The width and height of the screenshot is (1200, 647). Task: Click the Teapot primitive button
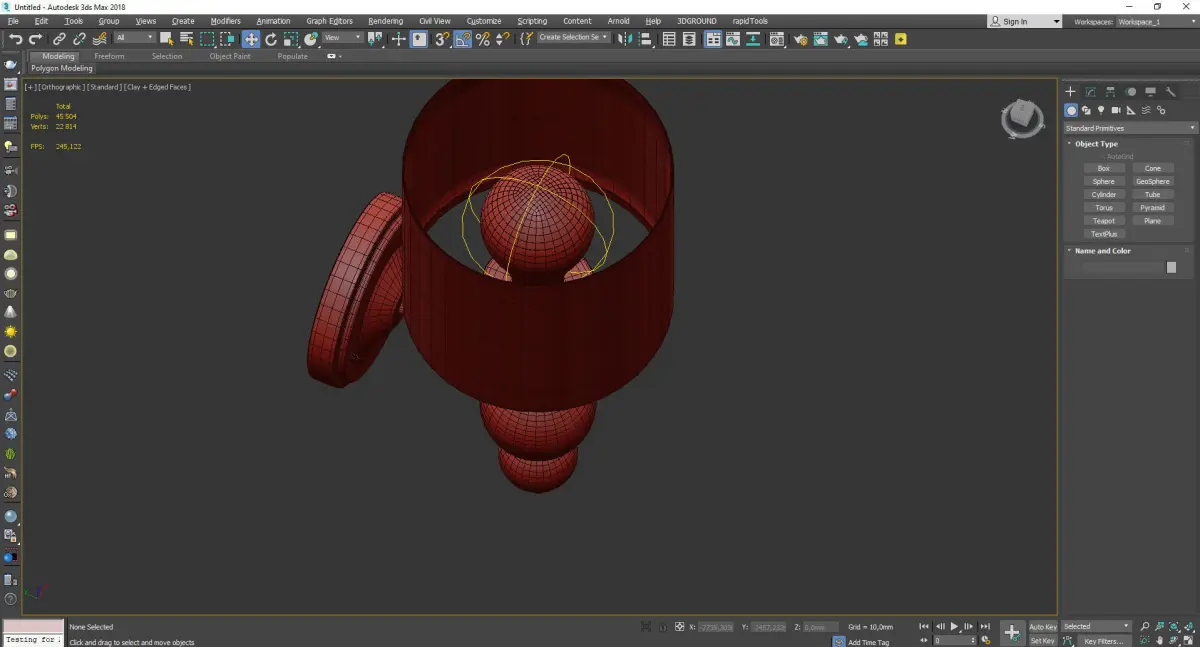point(1103,221)
